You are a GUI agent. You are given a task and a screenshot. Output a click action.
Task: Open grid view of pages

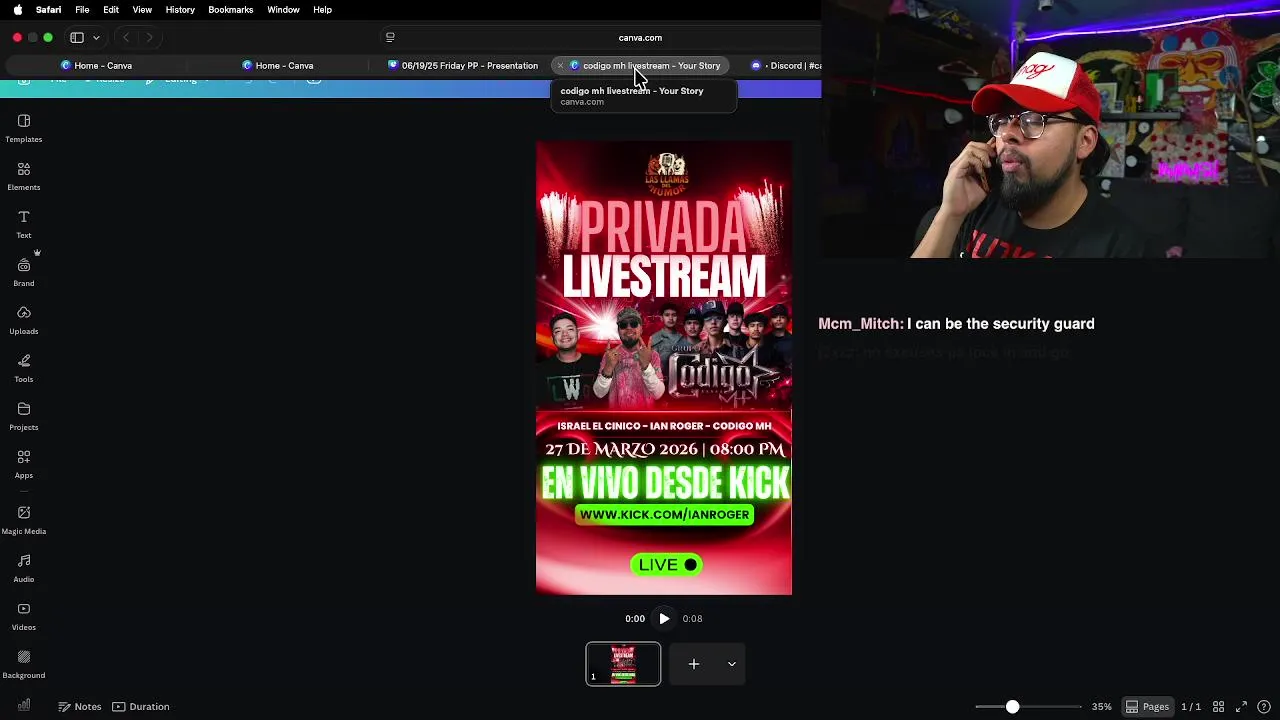1218,707
